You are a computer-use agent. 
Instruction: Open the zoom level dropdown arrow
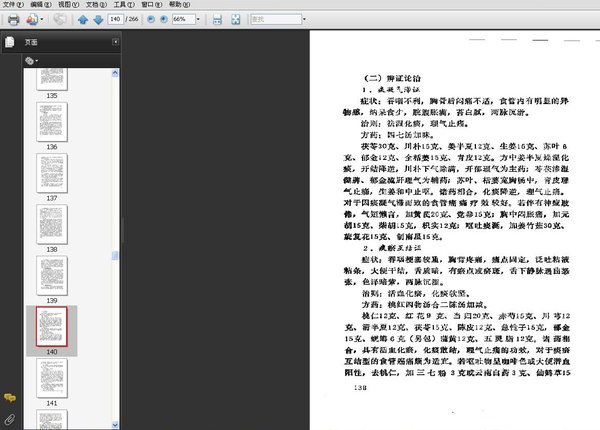pos(198,19)
